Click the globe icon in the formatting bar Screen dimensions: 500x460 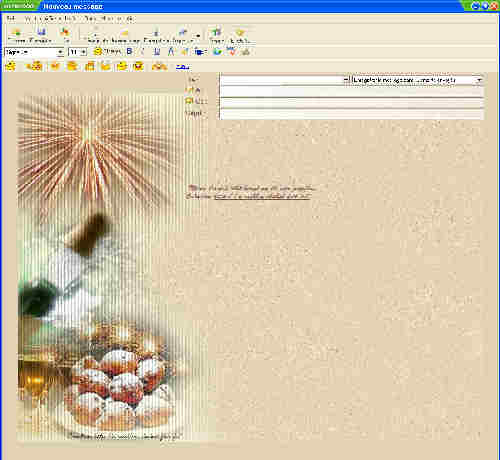(x=217, y=52)
